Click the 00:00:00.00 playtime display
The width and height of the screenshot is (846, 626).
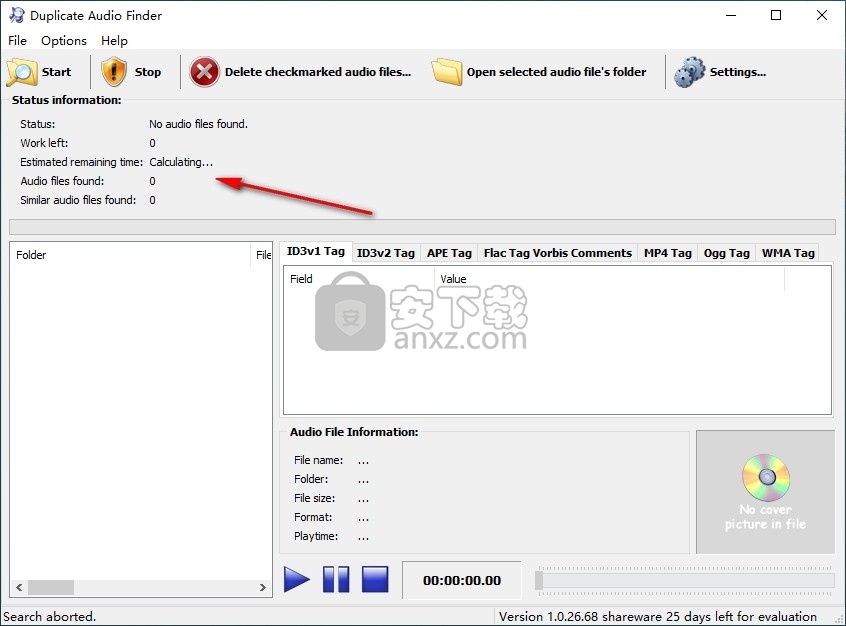[x=462, y=580]
